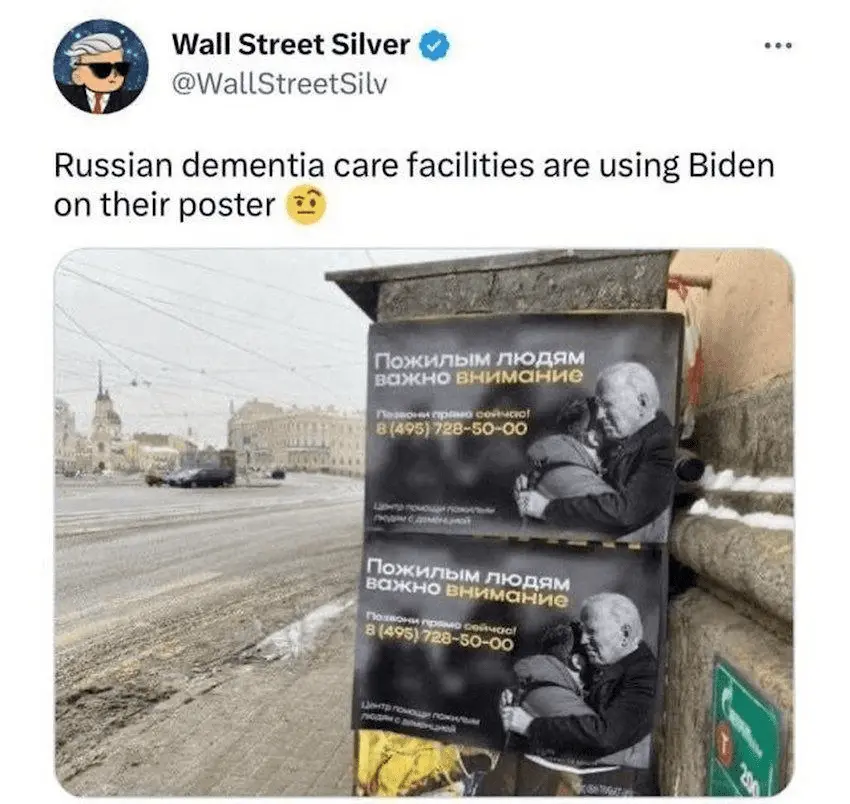Open the Wall Street Silver display name
This screenshot has height=804, width=850.
point(291,44)
